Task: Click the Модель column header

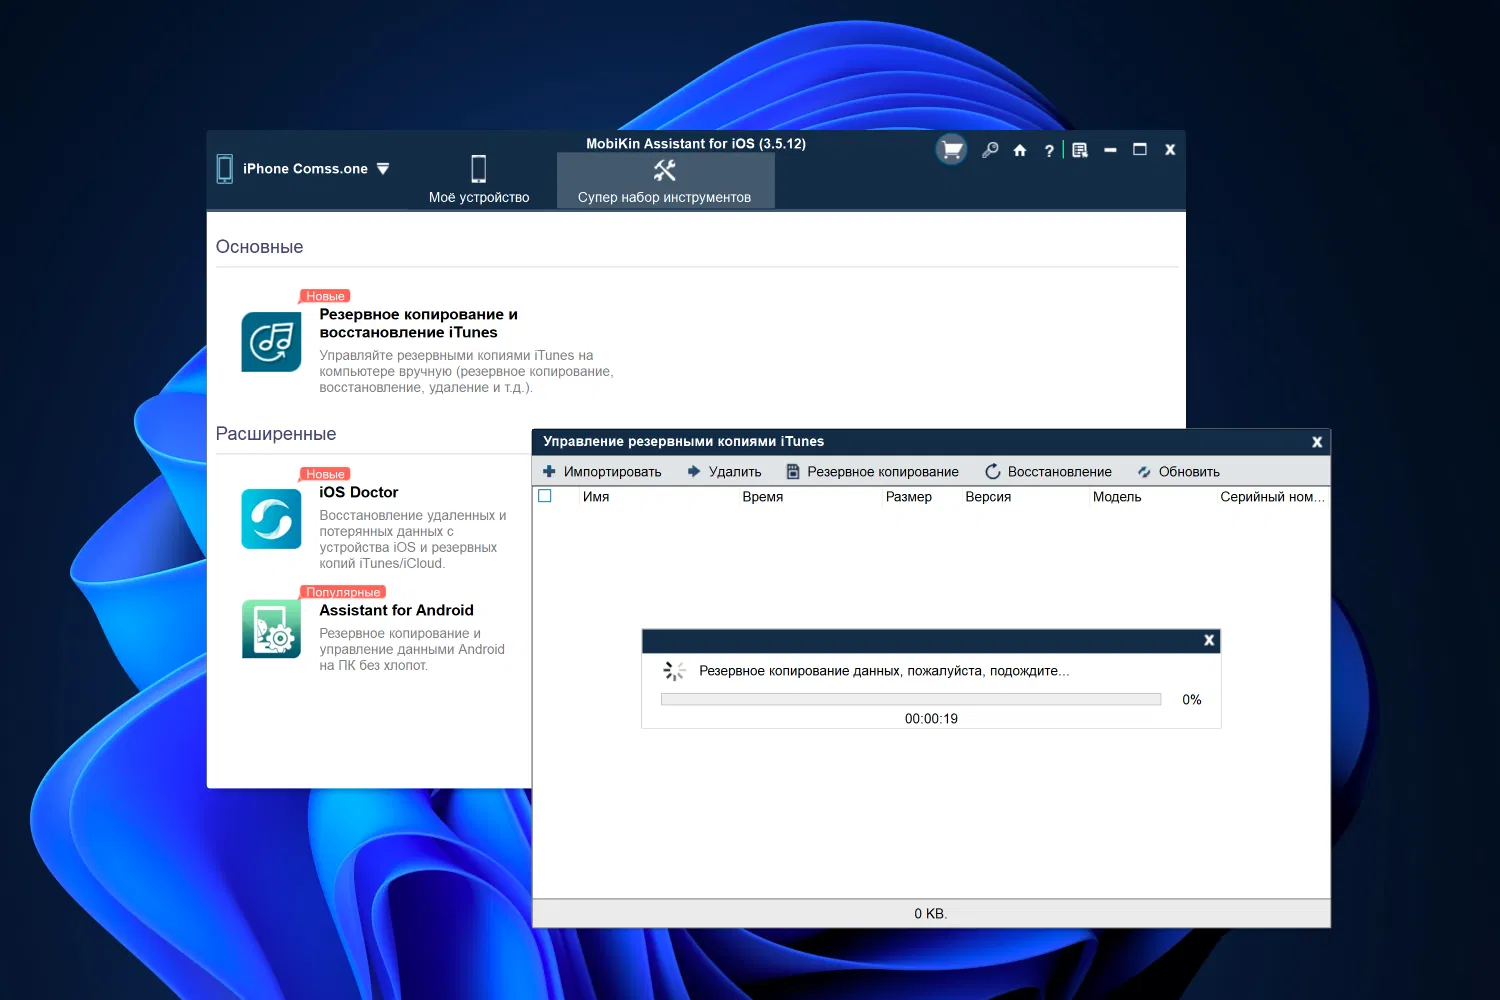Action: click(1117, 497)
